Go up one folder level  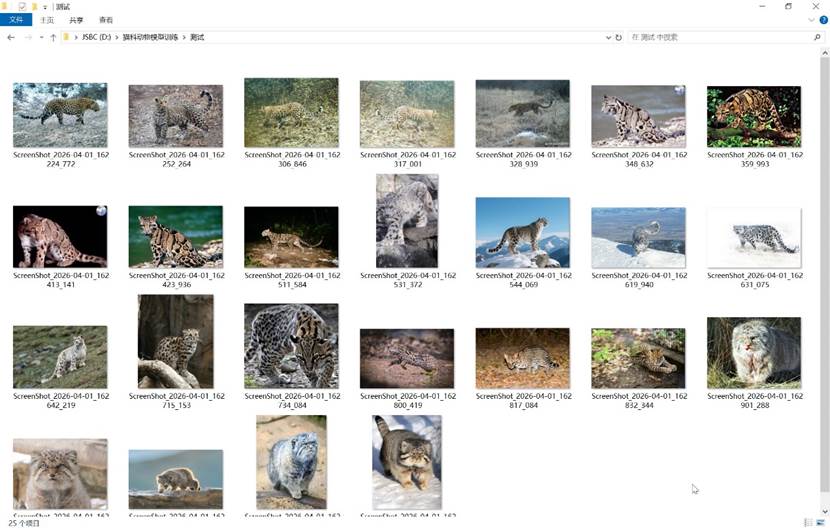point(53,37)
